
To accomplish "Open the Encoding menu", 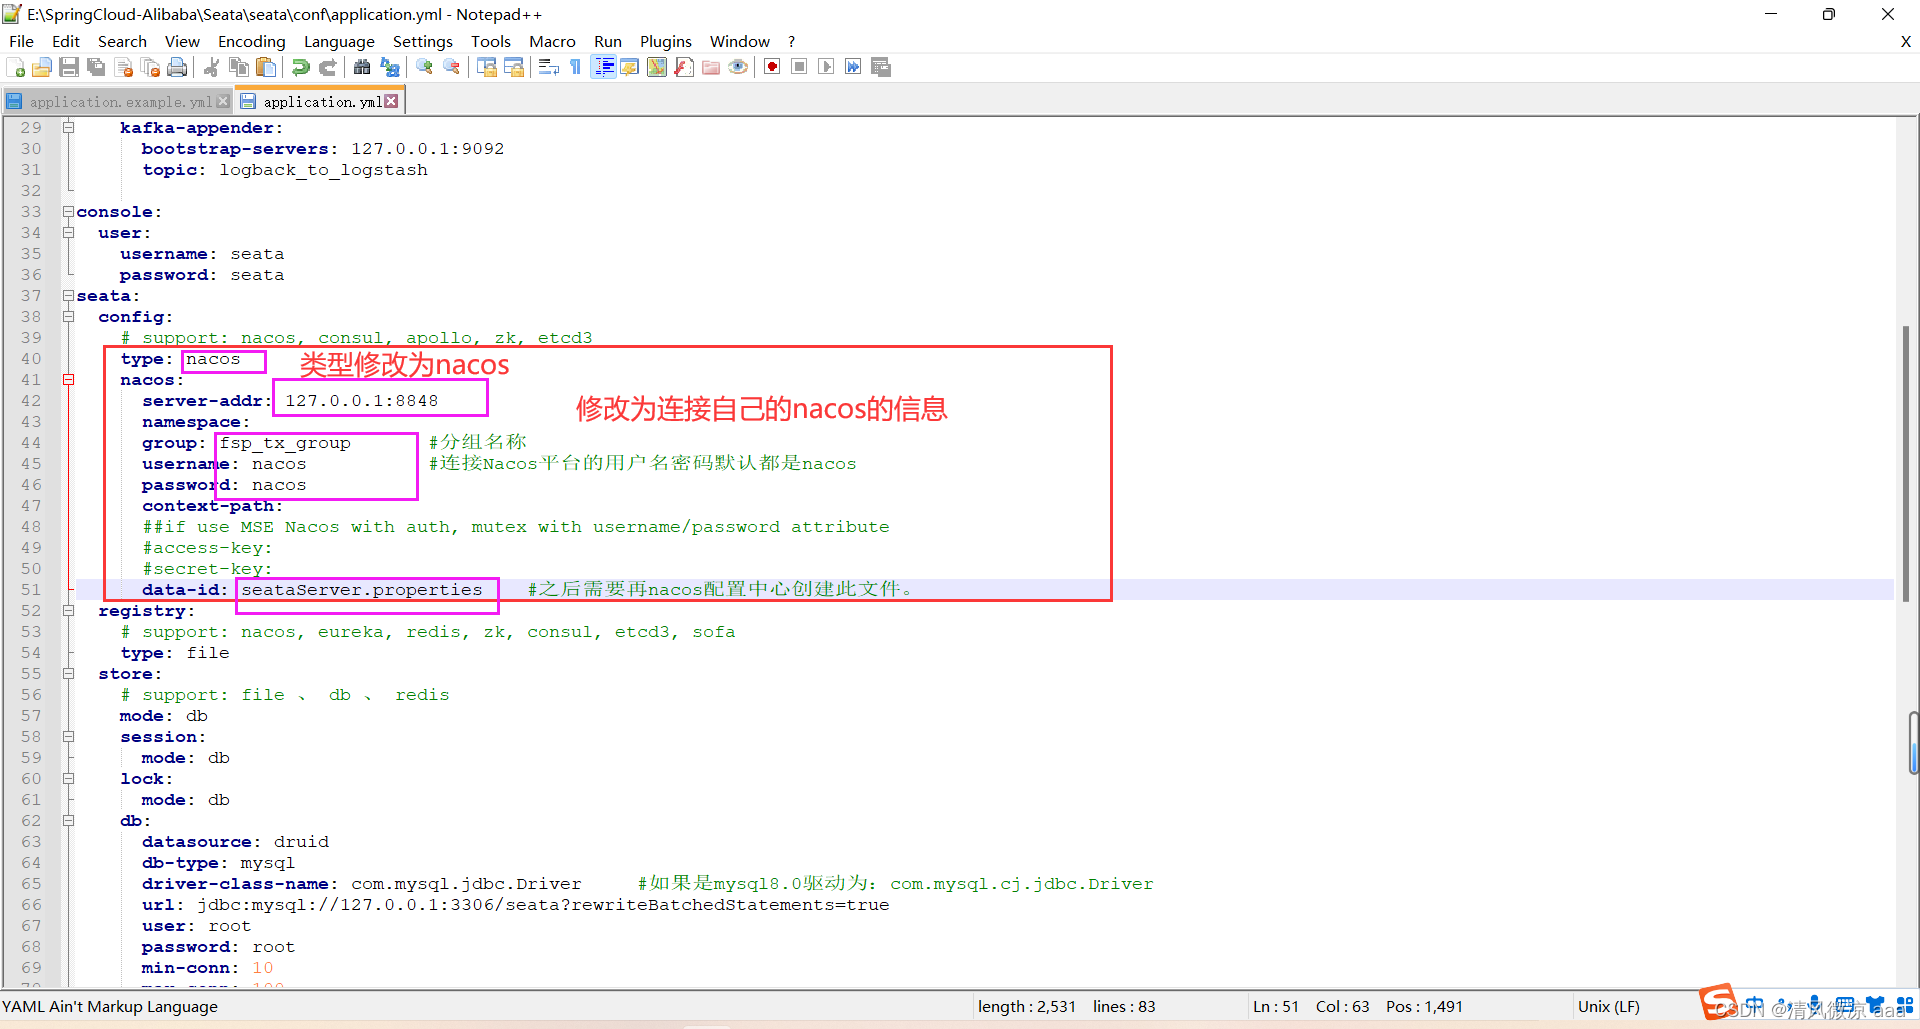I will pos(252,41).
